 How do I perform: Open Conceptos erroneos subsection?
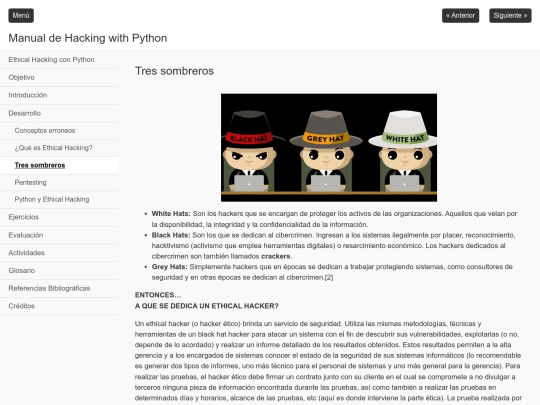coord(59,131)
